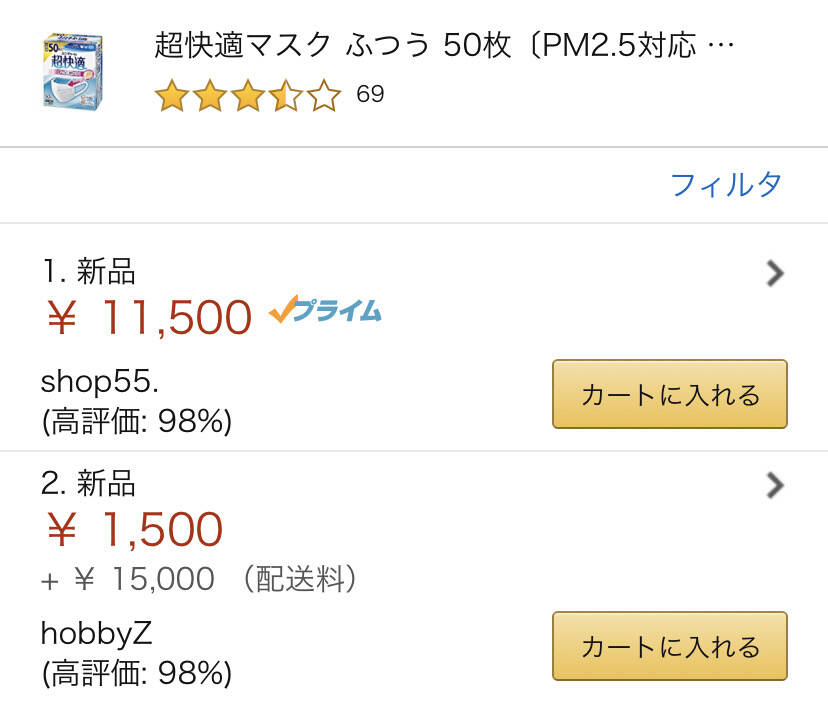Open seller hobbyZ profile
Screen dimensions: 828x725
coord(96,633)
